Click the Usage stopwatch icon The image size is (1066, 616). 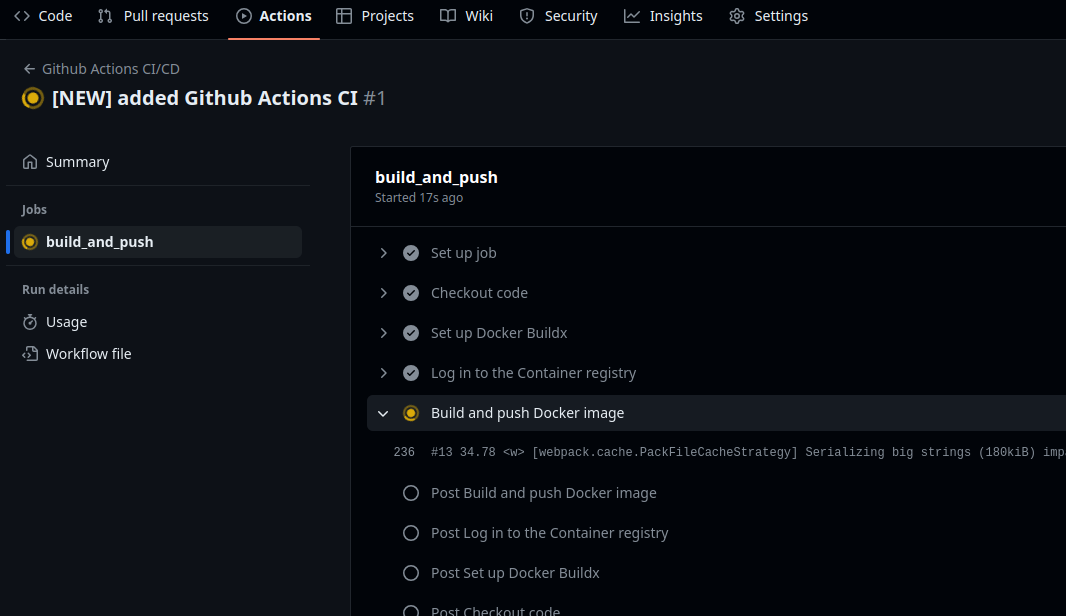(30, 322)
